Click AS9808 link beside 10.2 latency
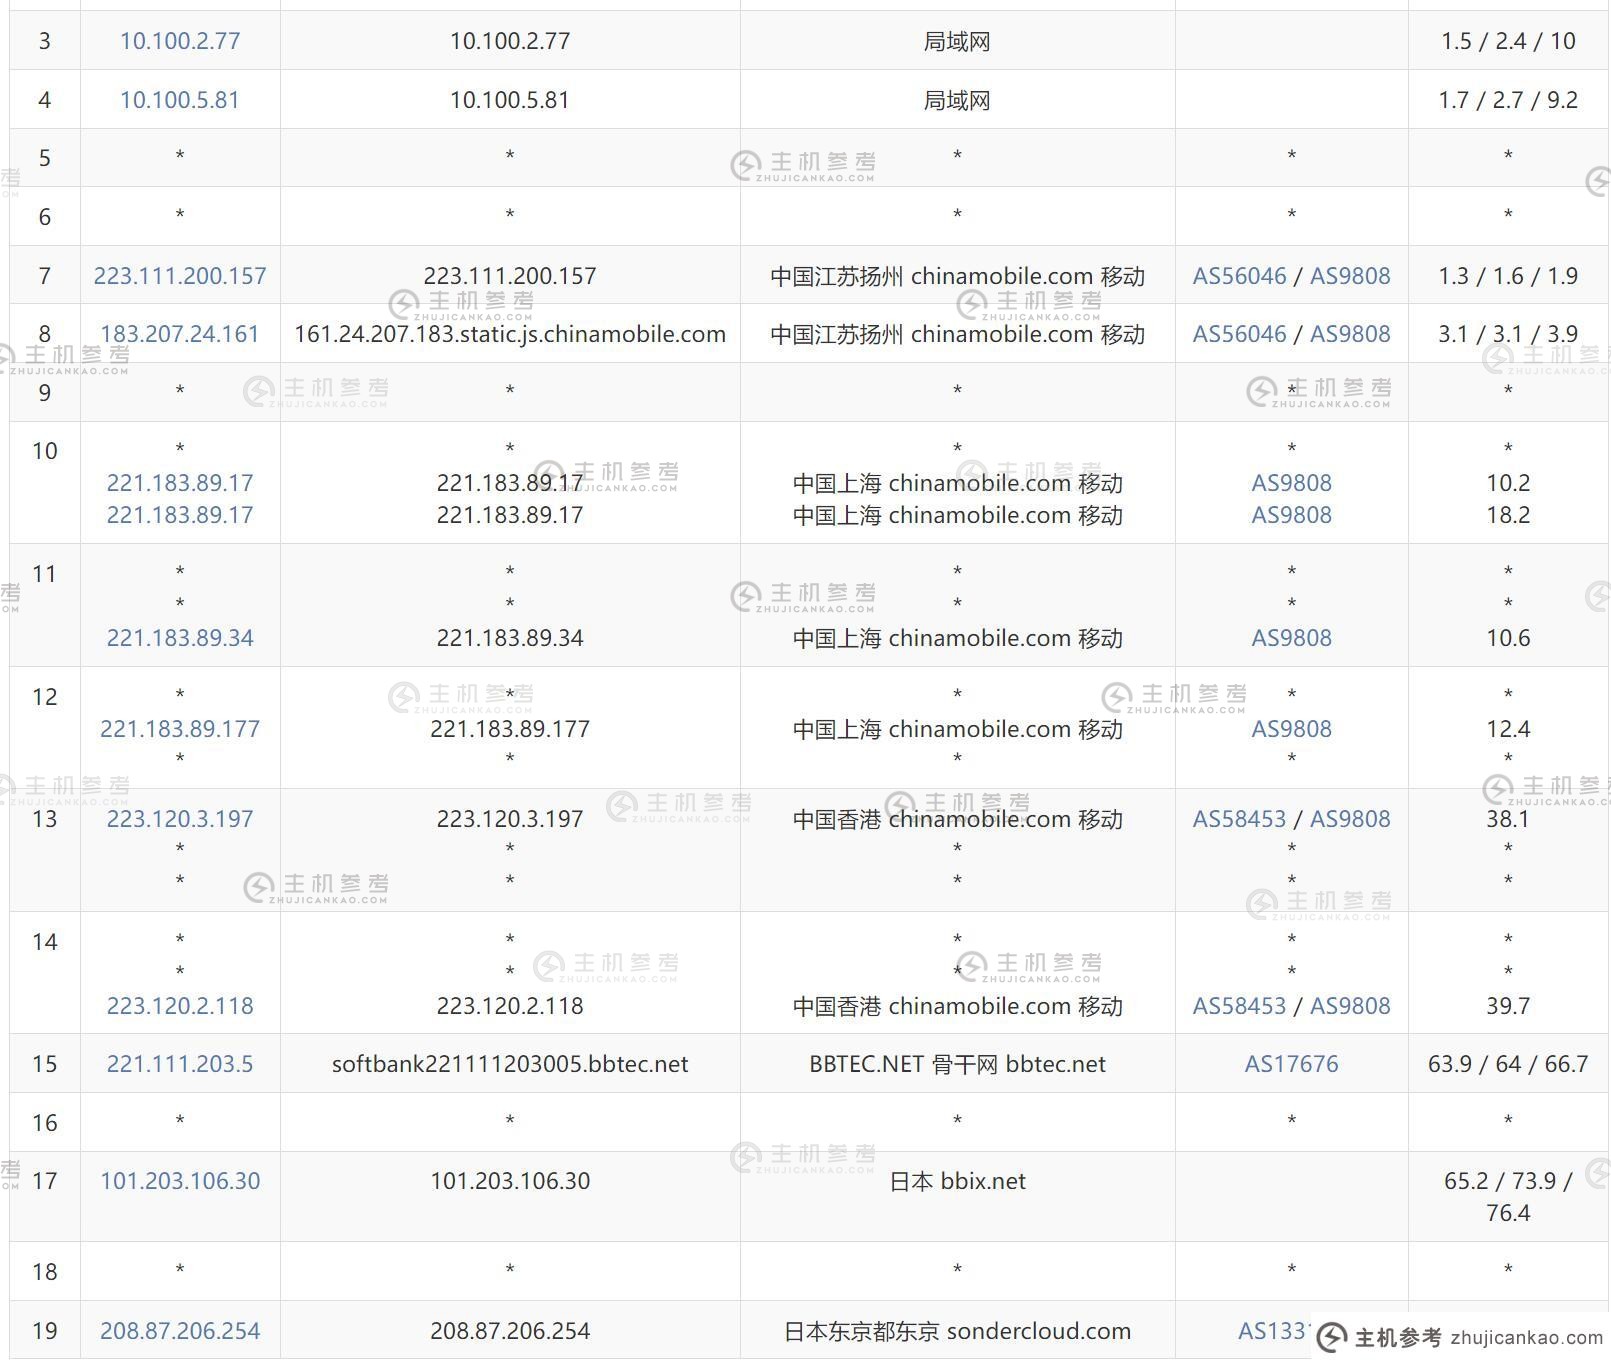The height and width of the screenshot is (1362, 1611). click(x=1291, y=483)
